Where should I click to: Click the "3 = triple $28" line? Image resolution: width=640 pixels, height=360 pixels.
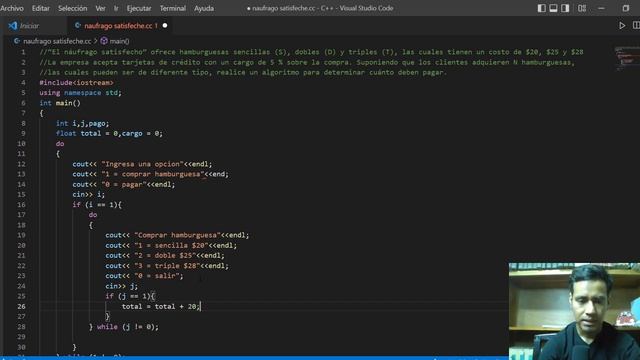[167, 266]
